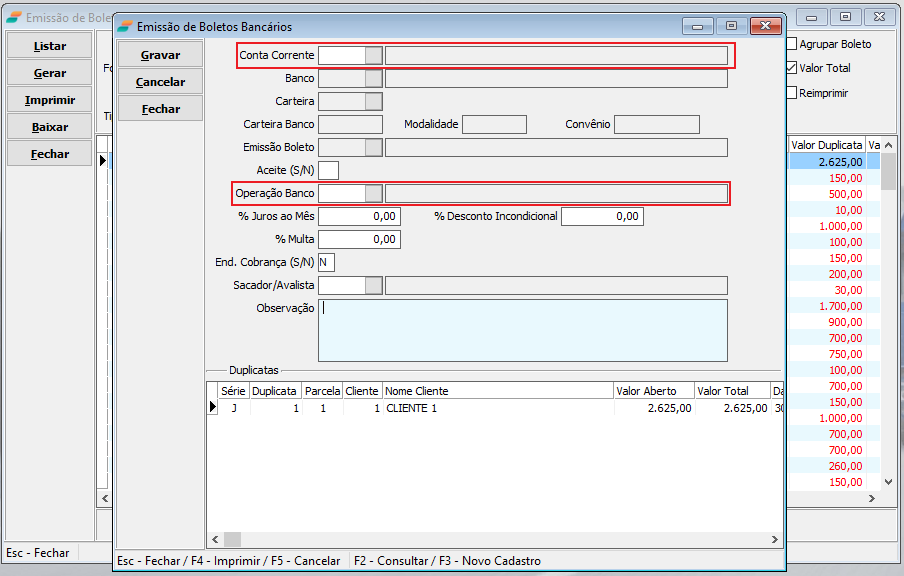Click the Emissão Boleto lookup button
Viewport: 904px width, 576px height.
pos(374,147)
